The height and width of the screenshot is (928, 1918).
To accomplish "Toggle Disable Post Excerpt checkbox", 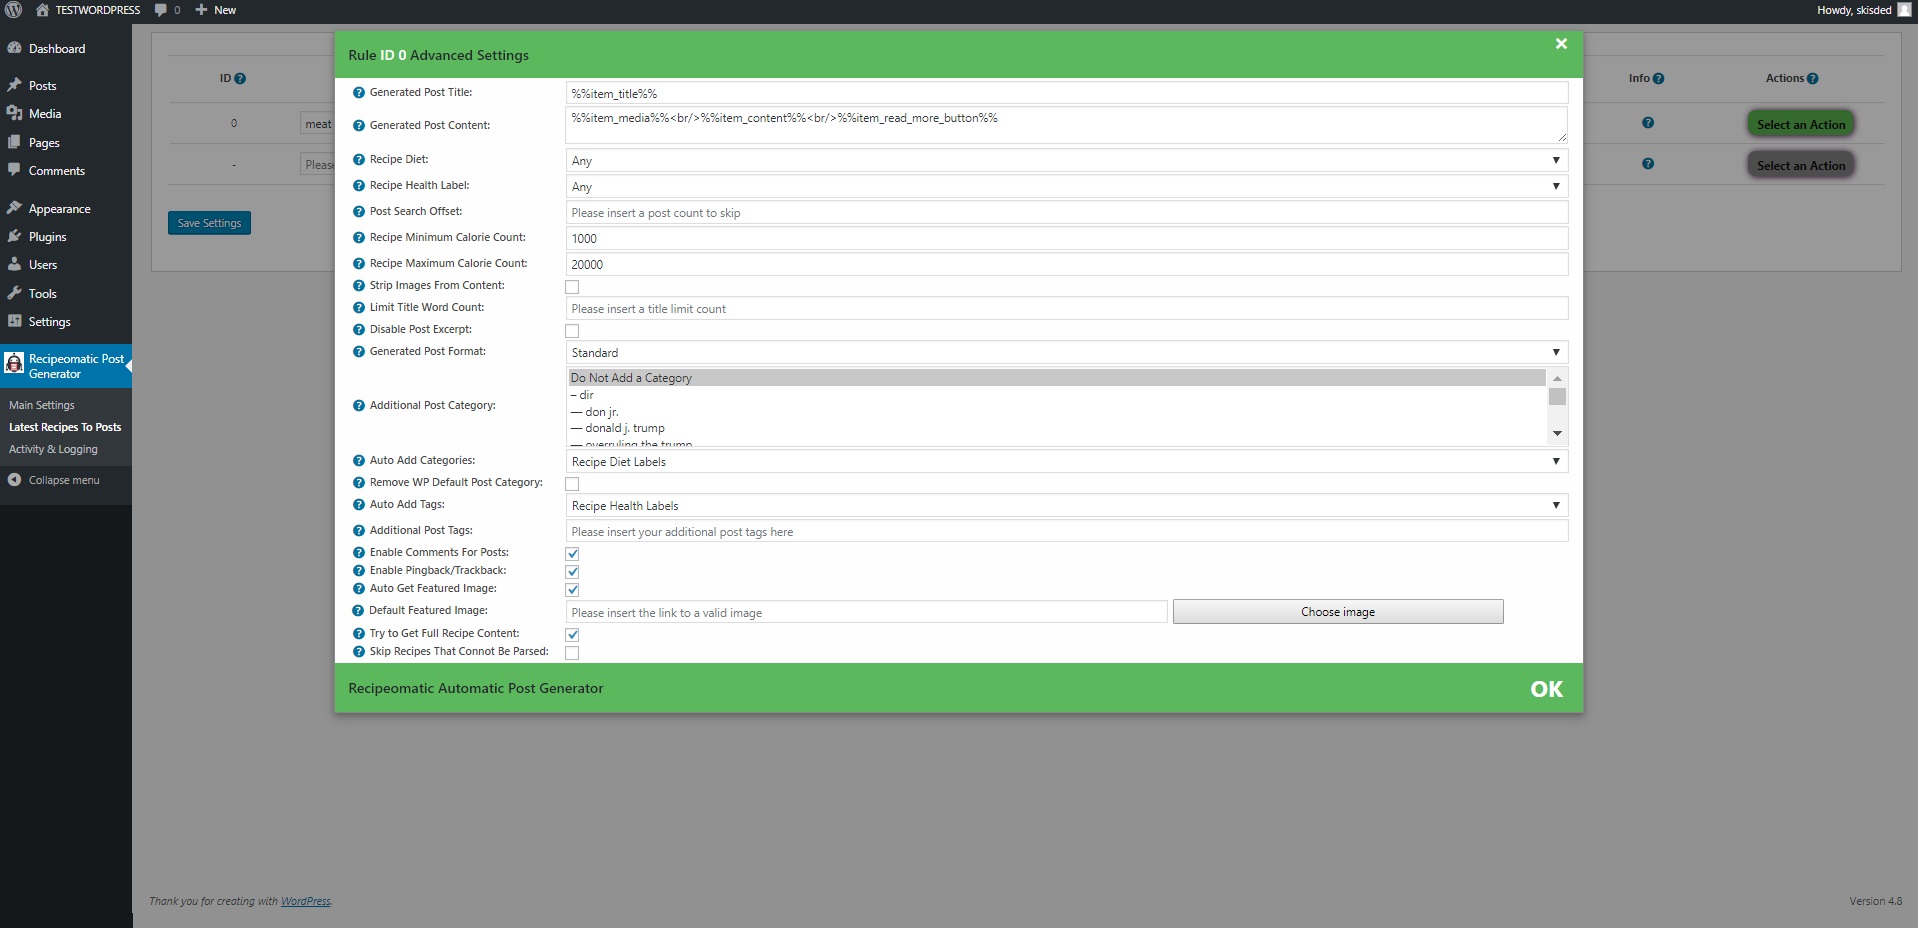I will click(x=572, y=331).
